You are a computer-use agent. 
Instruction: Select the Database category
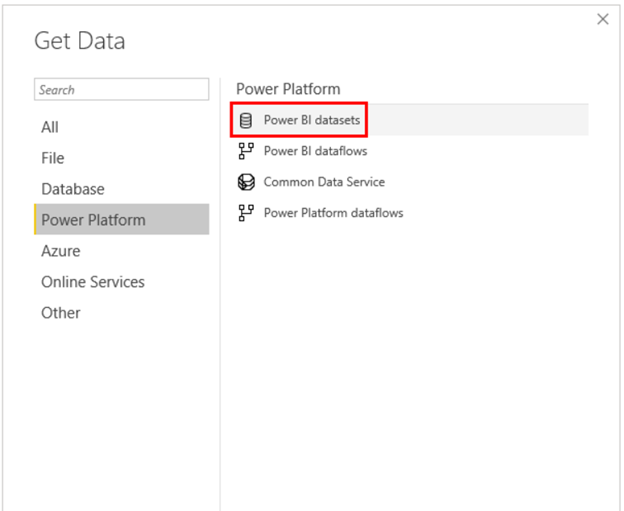[121, 189]
